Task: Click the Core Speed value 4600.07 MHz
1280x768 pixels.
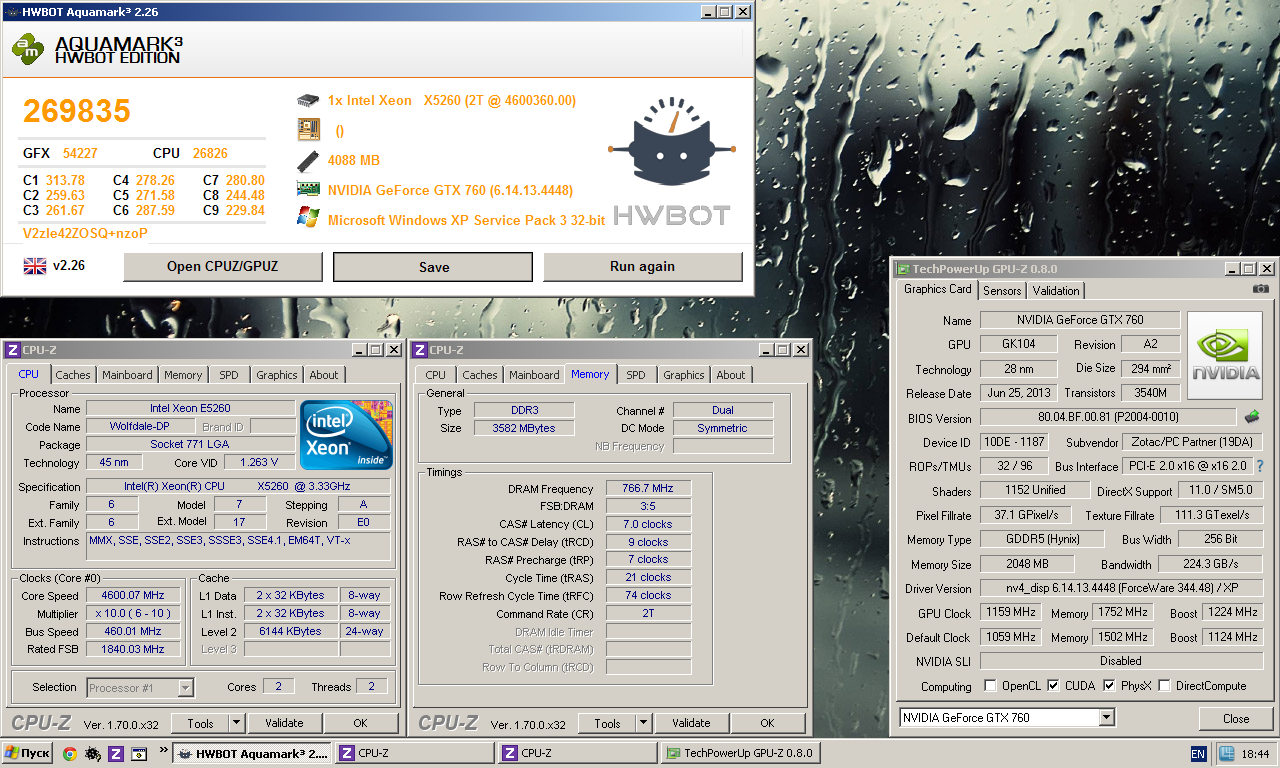Action: [x=134, y=595]
